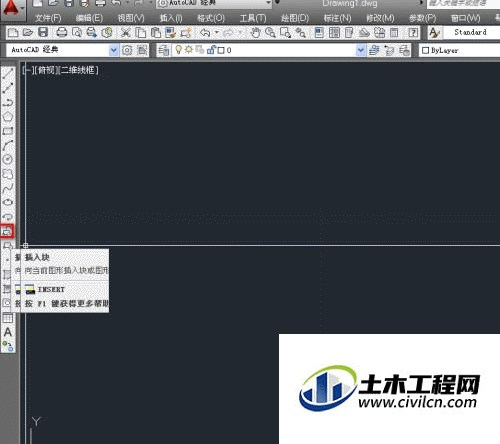Image resolution: width=500 pixels, height=444 pixels.
Task: Click the Save floppy disk icon
Action: point(43,33)
